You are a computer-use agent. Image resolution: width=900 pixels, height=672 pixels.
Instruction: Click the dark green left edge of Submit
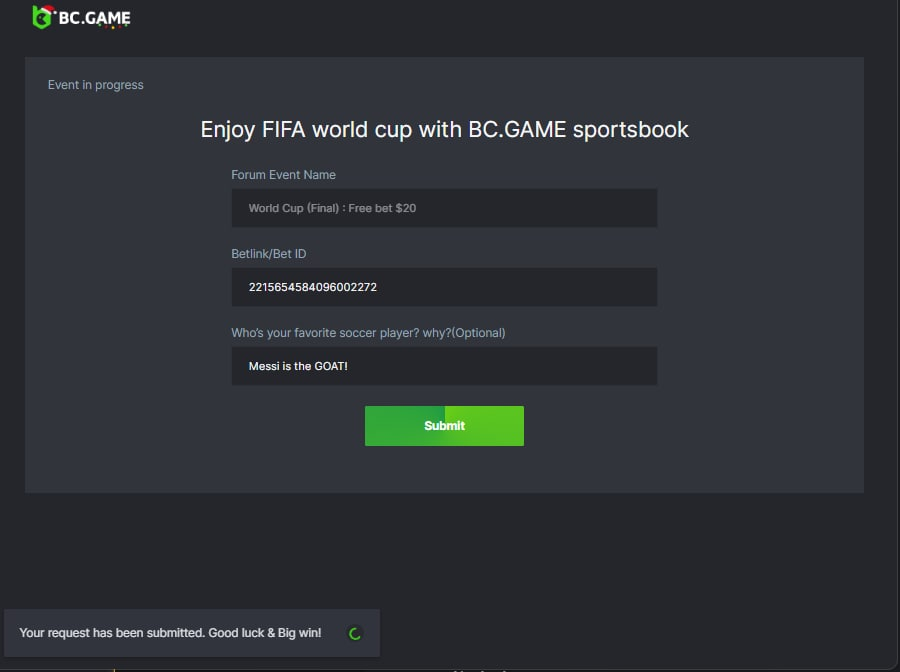pos(375,426)
